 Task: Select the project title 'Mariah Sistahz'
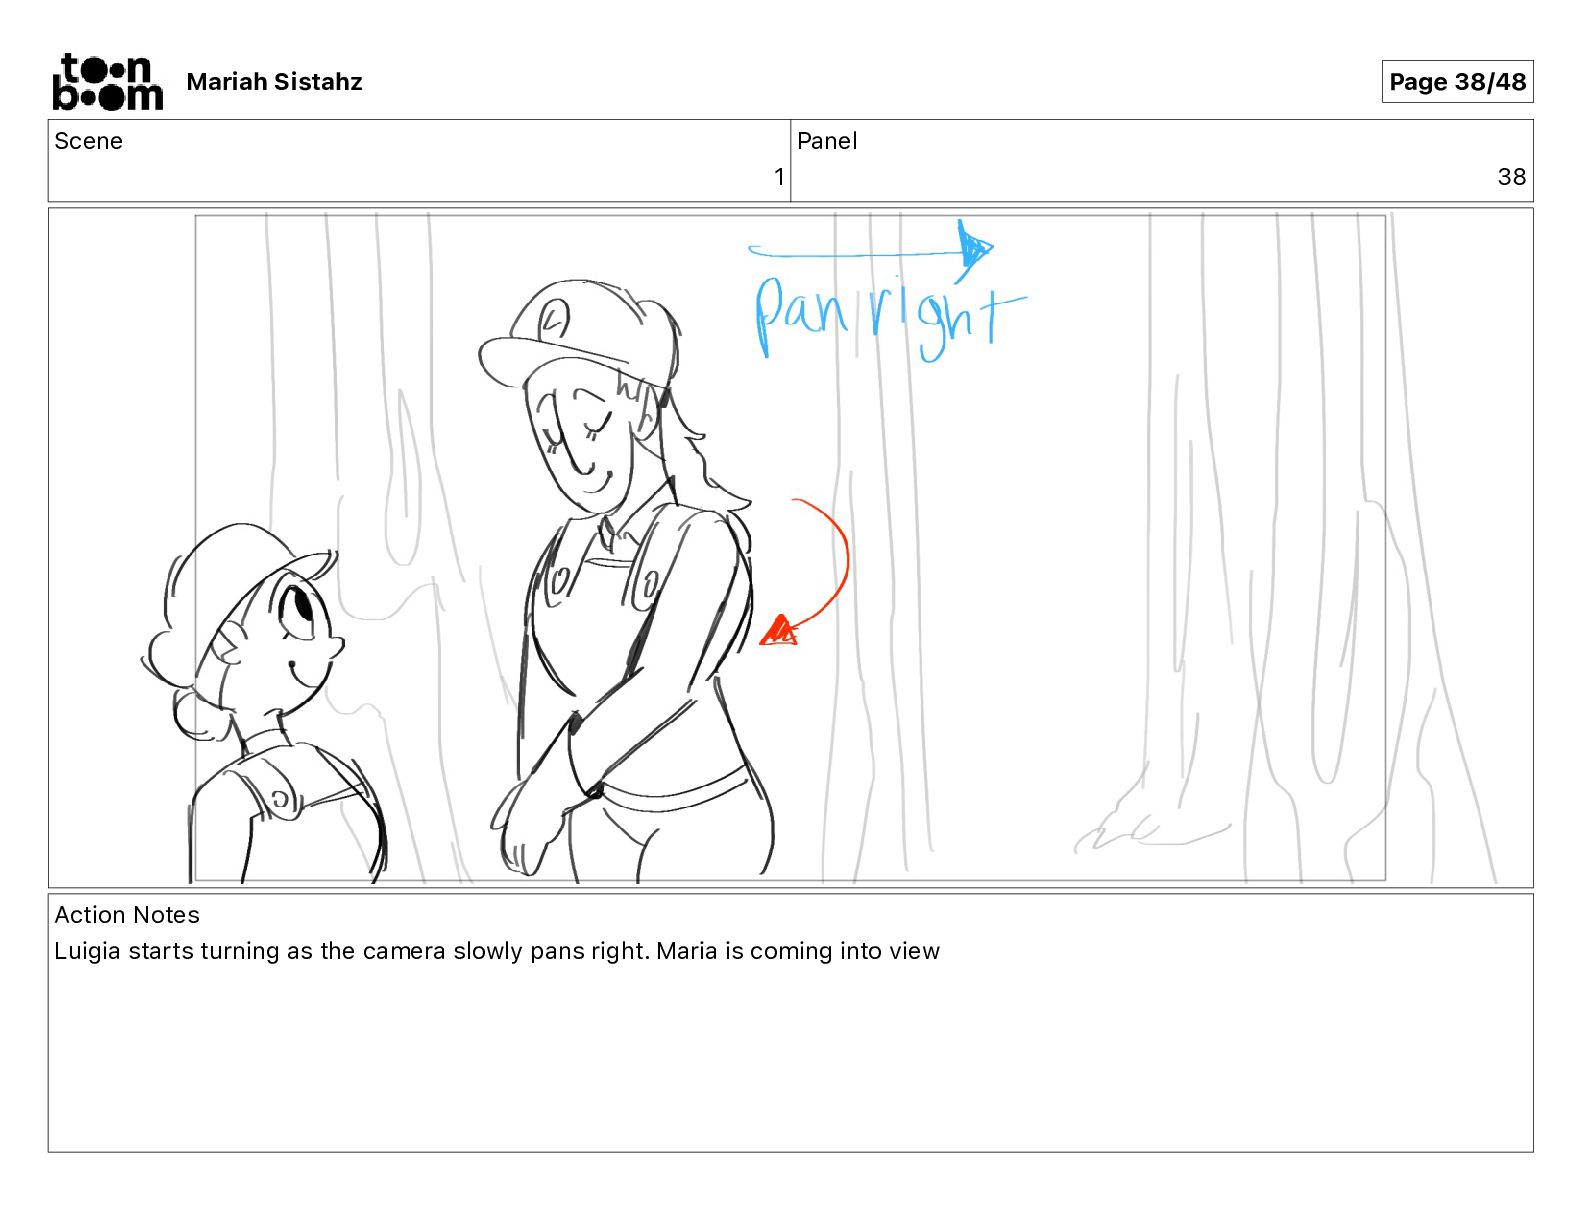[x=274, y=82]
